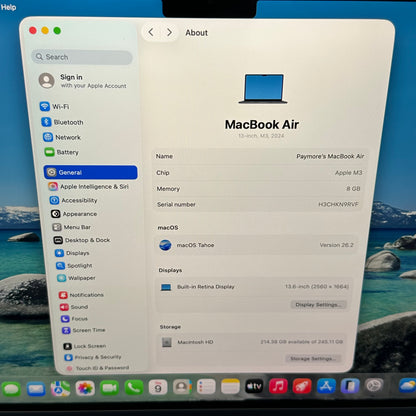Click the memory value "8 GB"

[x=353, y=188]
